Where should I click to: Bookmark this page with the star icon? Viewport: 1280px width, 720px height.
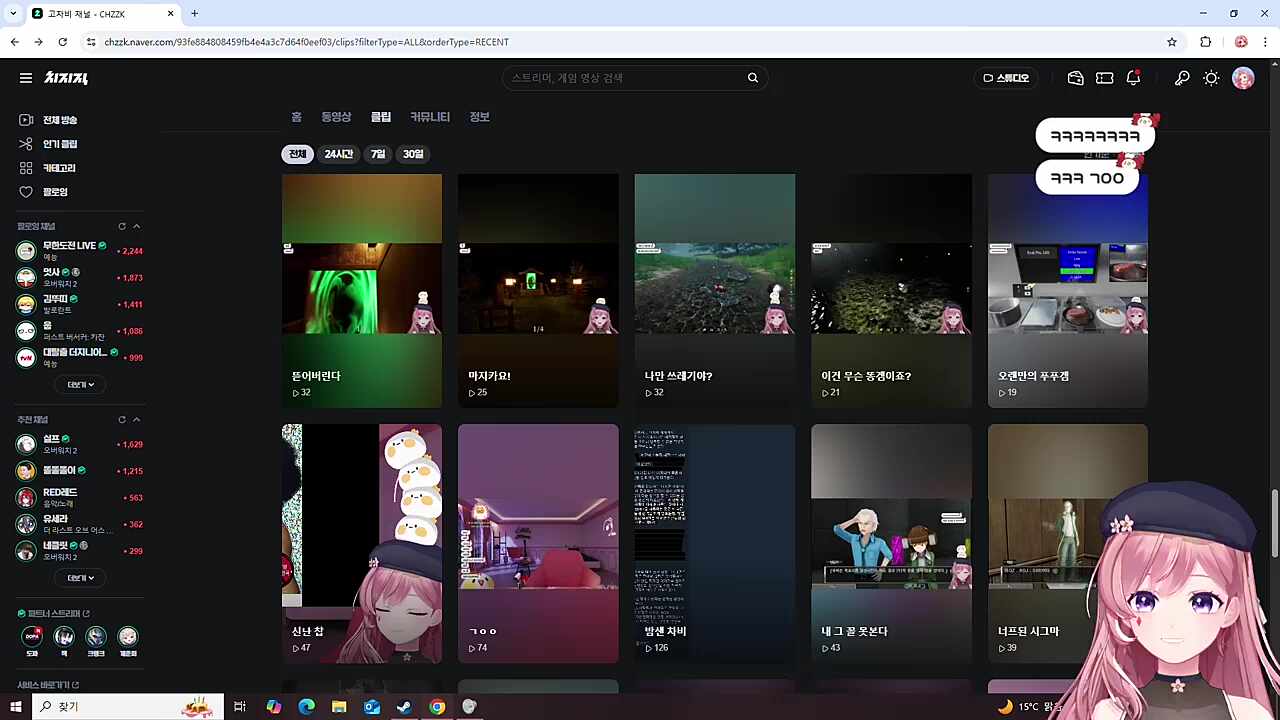coord(1172,42)
